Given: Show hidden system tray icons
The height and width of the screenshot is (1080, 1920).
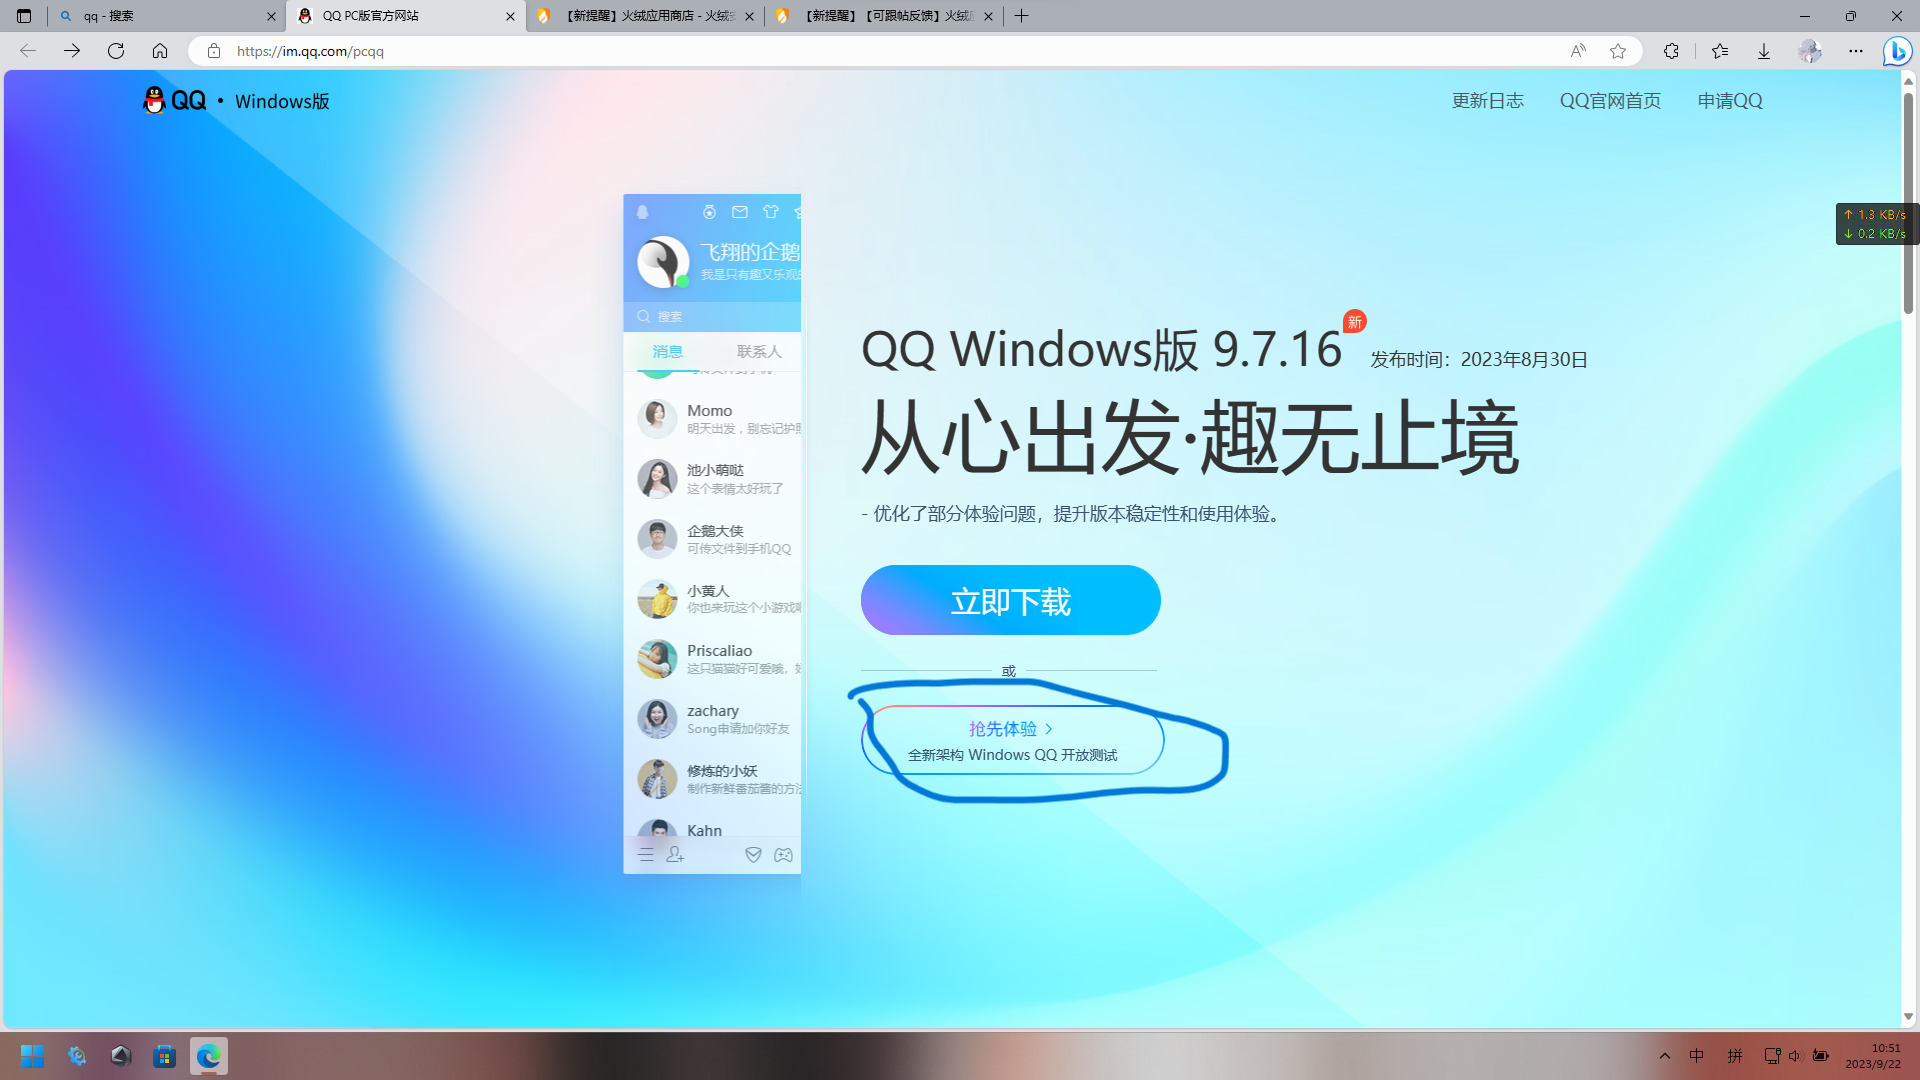Looking at the screenshot, I should pyautogui.click(x=1664, y=1056).
